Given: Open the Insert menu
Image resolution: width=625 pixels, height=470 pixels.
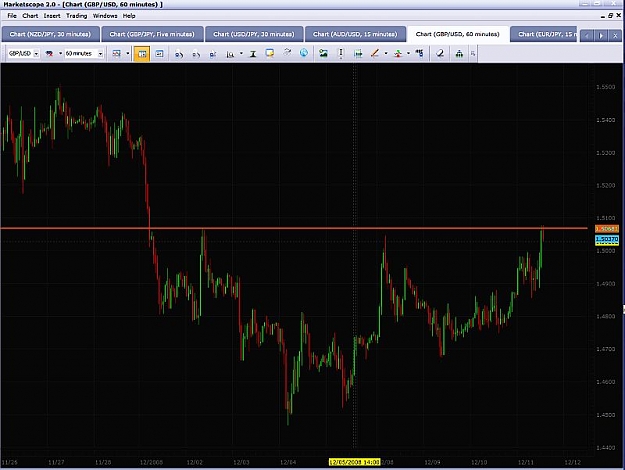Looking at the screenshot, I should tap(52, 16).
